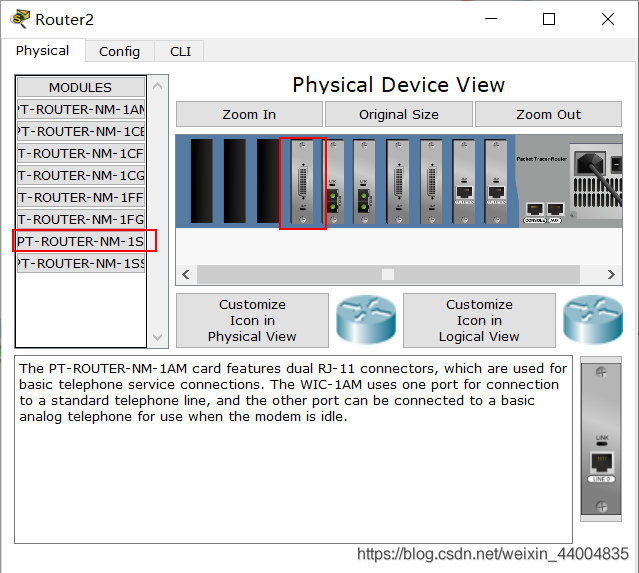Toggle the router power switch
Viewport: 639px width, 573px height.
point(617,165)
